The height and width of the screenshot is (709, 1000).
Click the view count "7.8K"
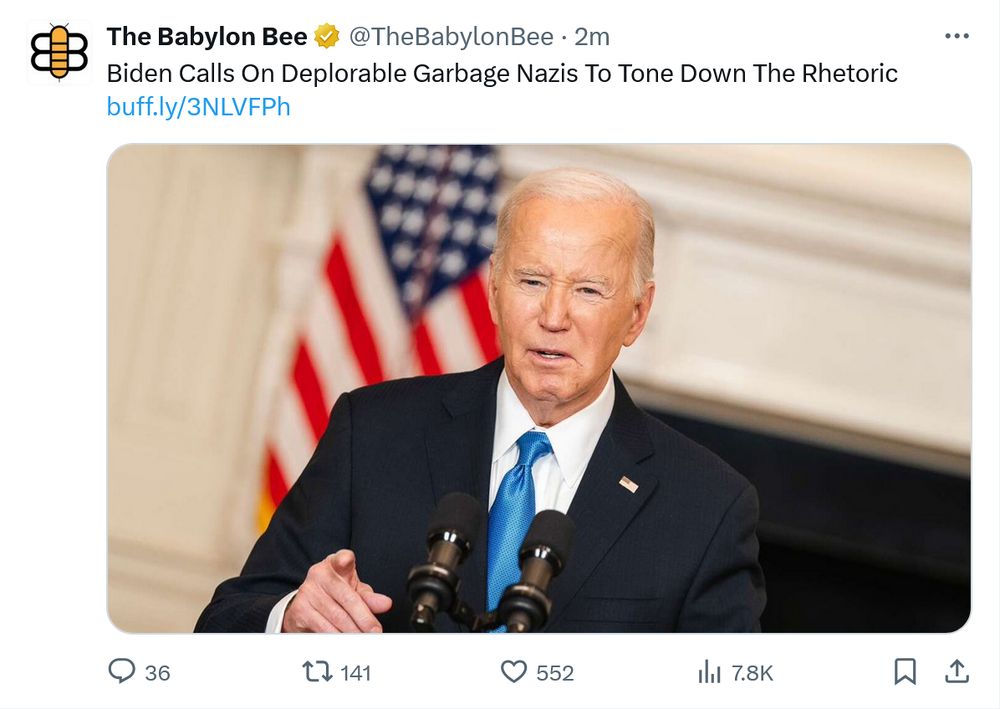[x=751, y=673]
